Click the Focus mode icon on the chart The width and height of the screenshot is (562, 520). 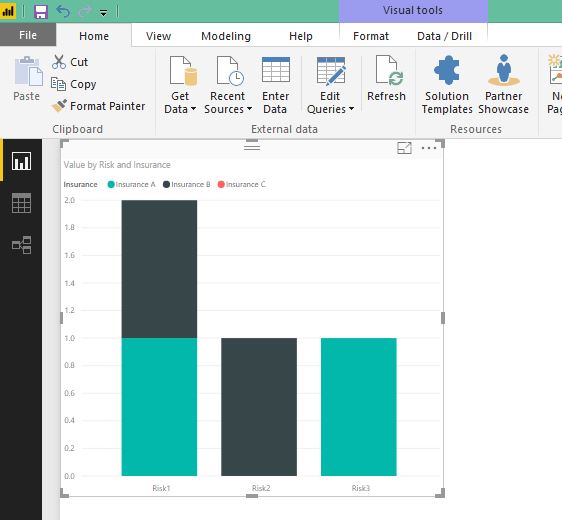coord(404,148)
